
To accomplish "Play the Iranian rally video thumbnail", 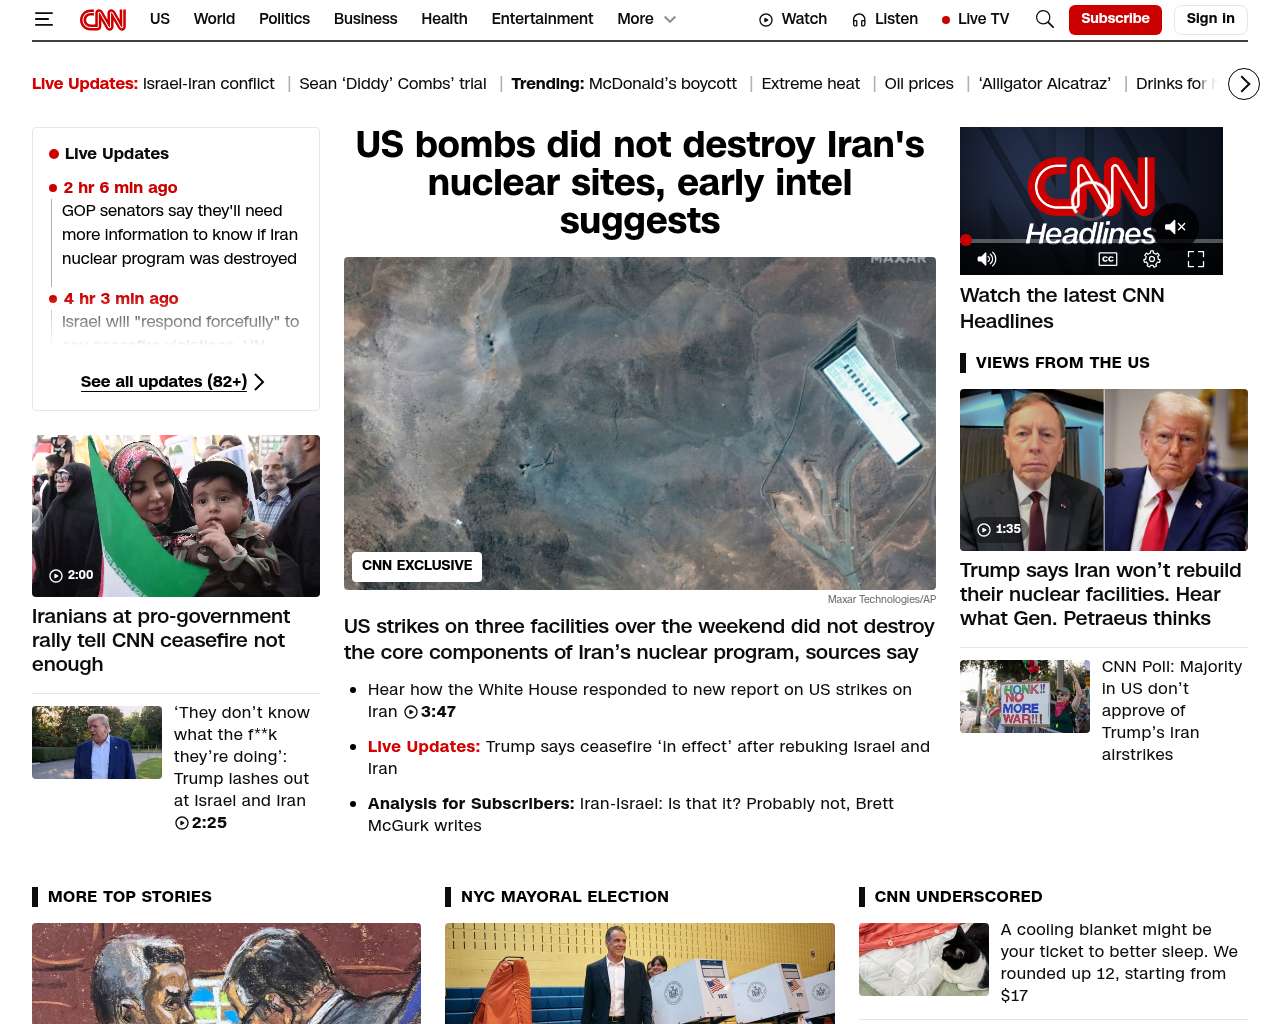I will tap(176, 516).
